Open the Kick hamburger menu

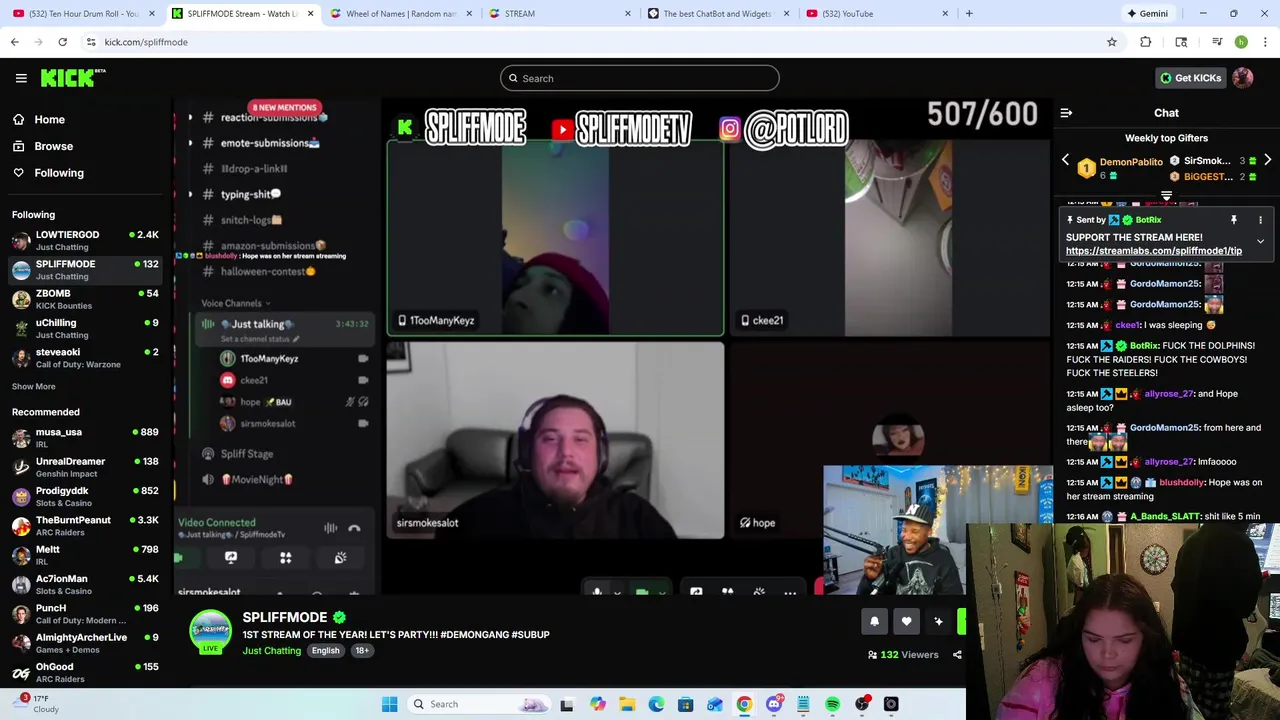21,78
